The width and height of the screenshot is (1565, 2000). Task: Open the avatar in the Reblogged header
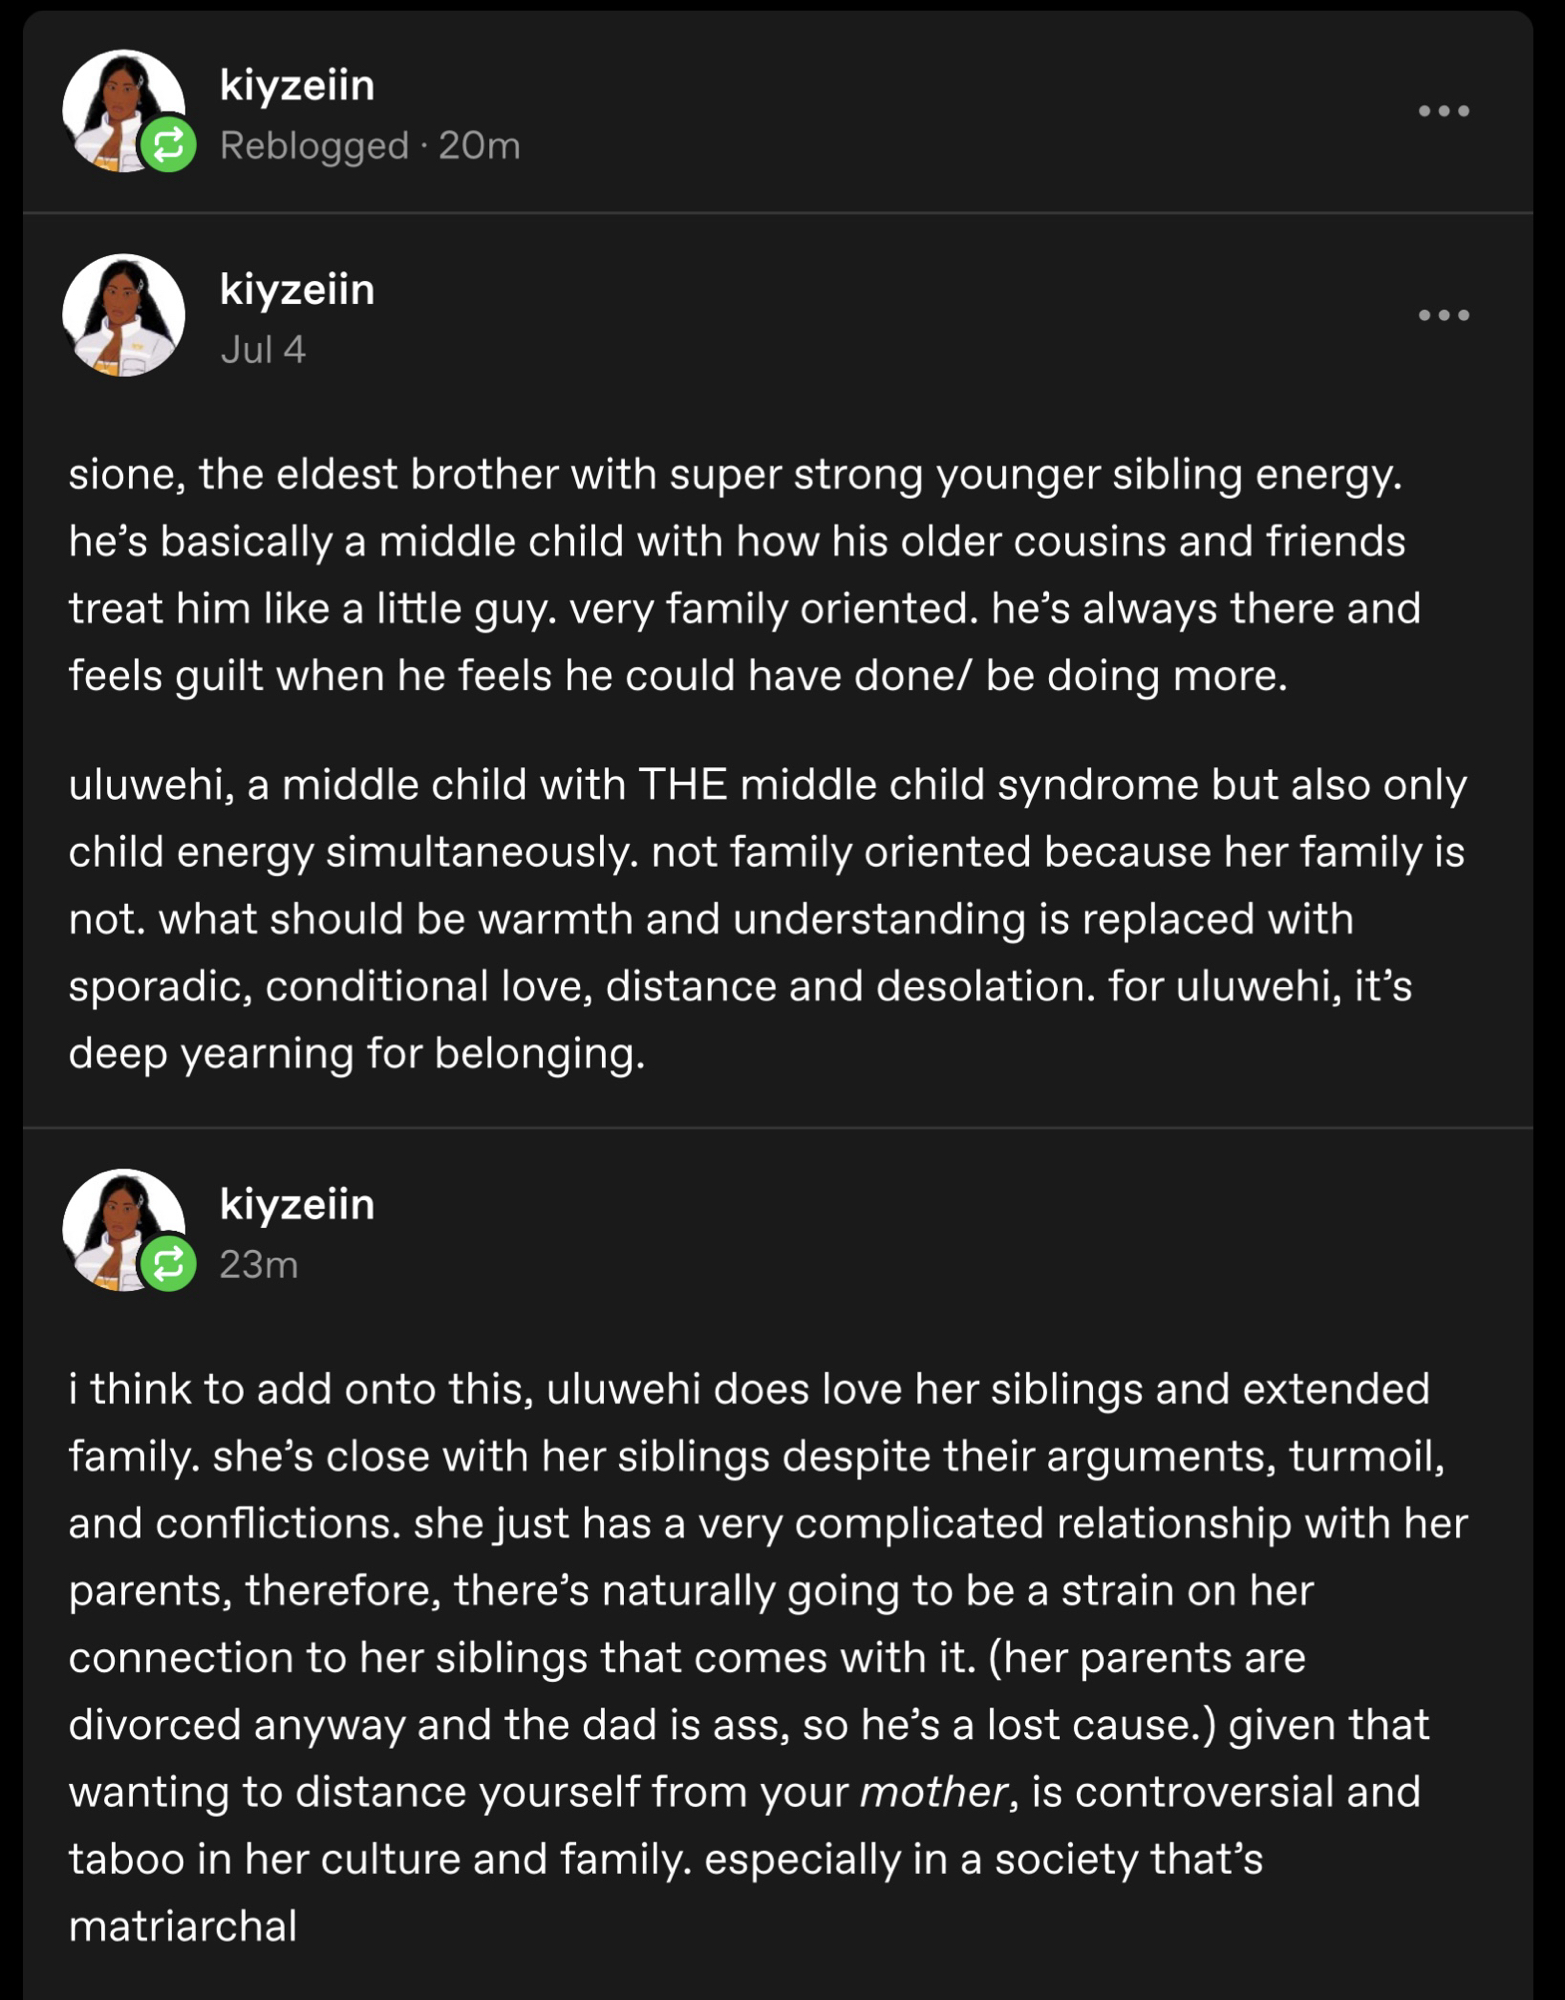click(x=118, y=106)
